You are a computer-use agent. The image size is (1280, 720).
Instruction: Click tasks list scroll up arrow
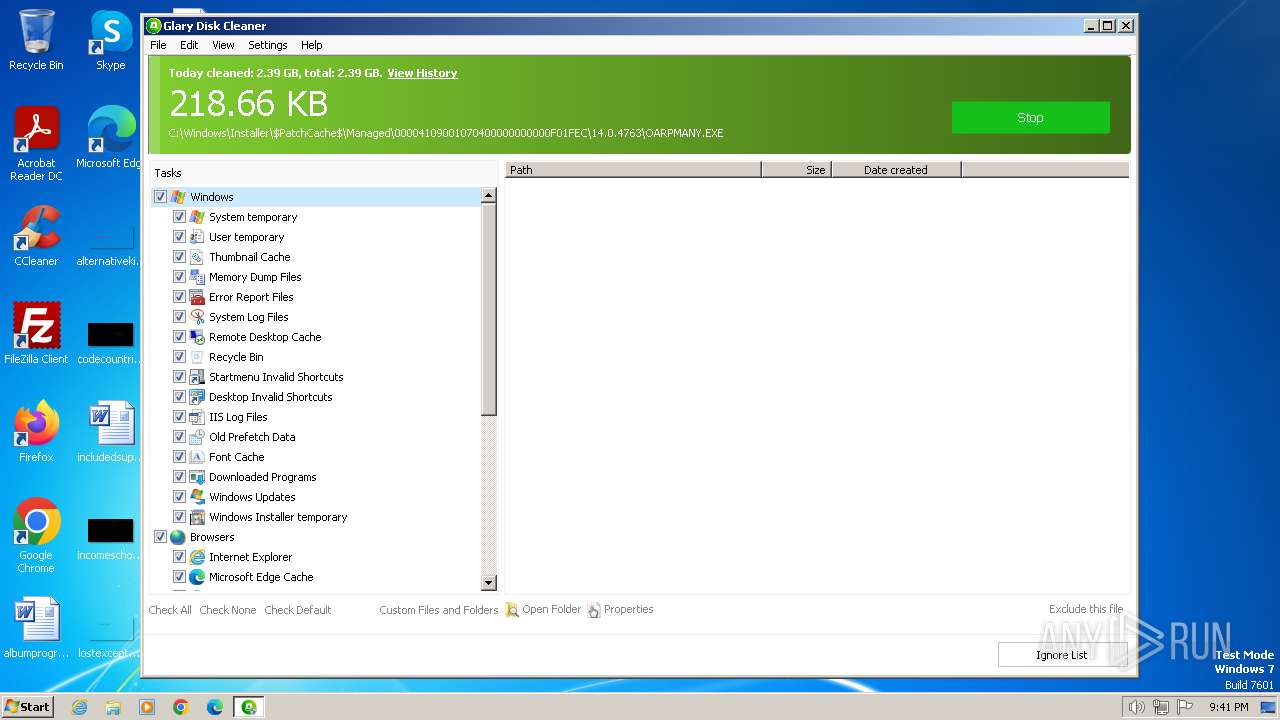coord(489,196)
